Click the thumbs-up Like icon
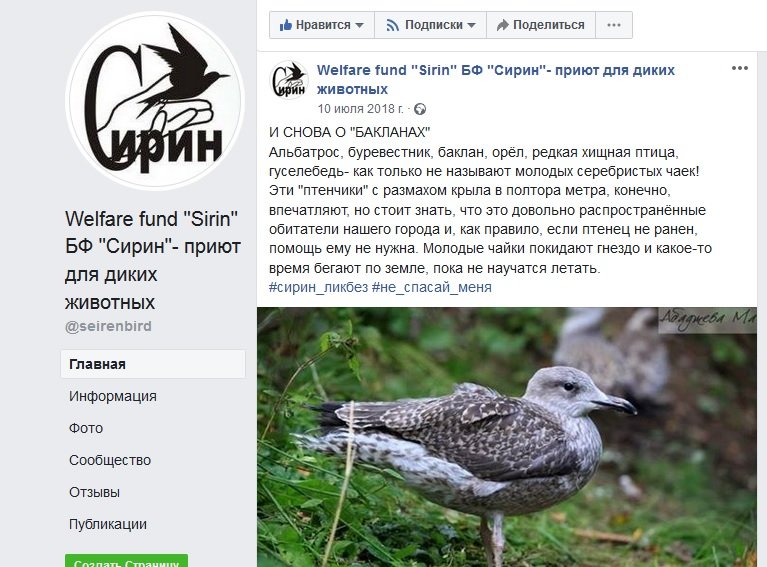Screen dimensions: 767x567 [286, 24]
